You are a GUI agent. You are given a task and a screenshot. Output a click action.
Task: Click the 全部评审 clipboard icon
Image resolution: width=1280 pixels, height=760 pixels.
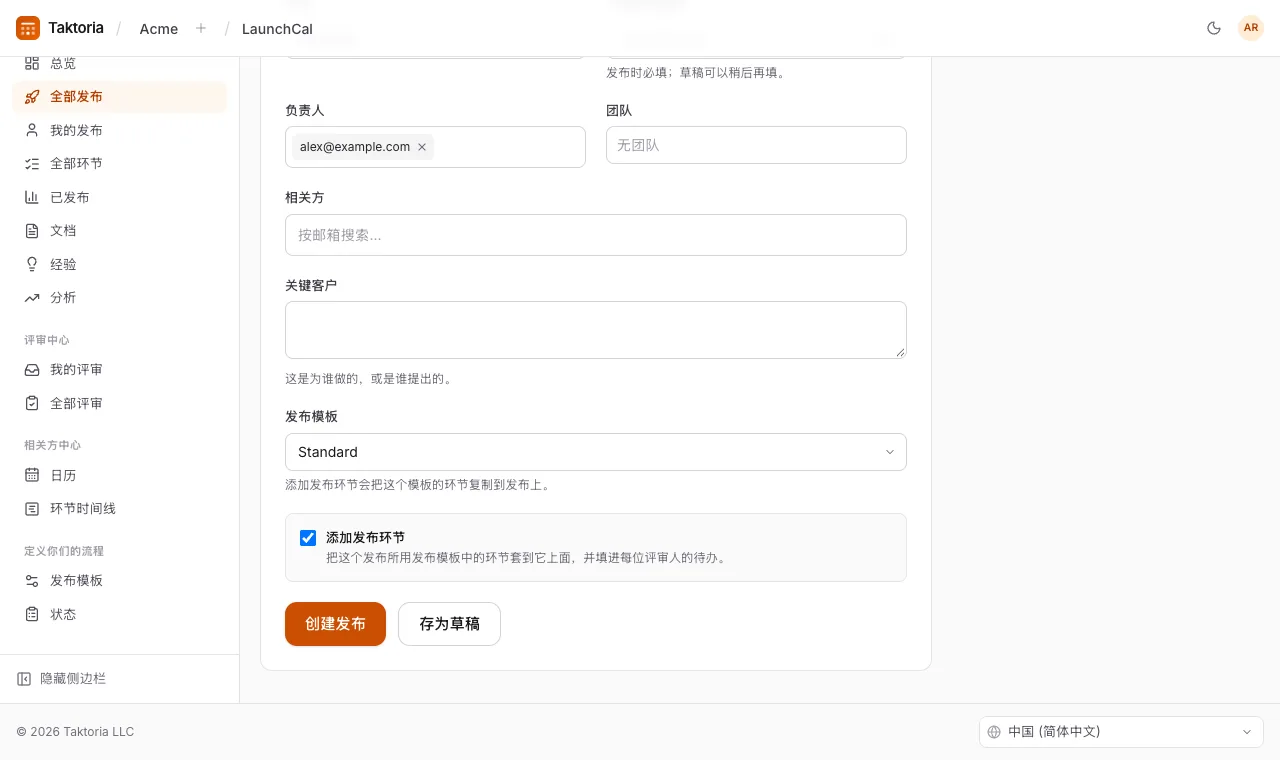(32, 403)
